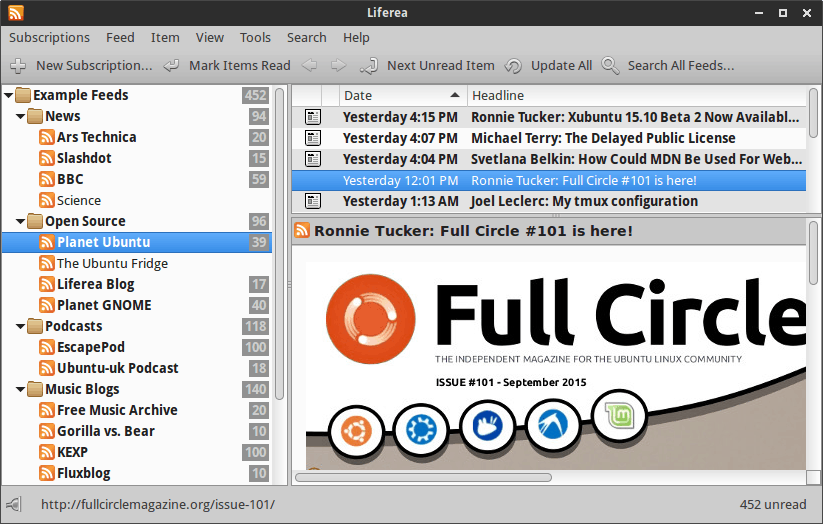Click the Ars Technica feed icon
Screen dimensions: 823x524
pyautogui.click(x=47, y=137)
